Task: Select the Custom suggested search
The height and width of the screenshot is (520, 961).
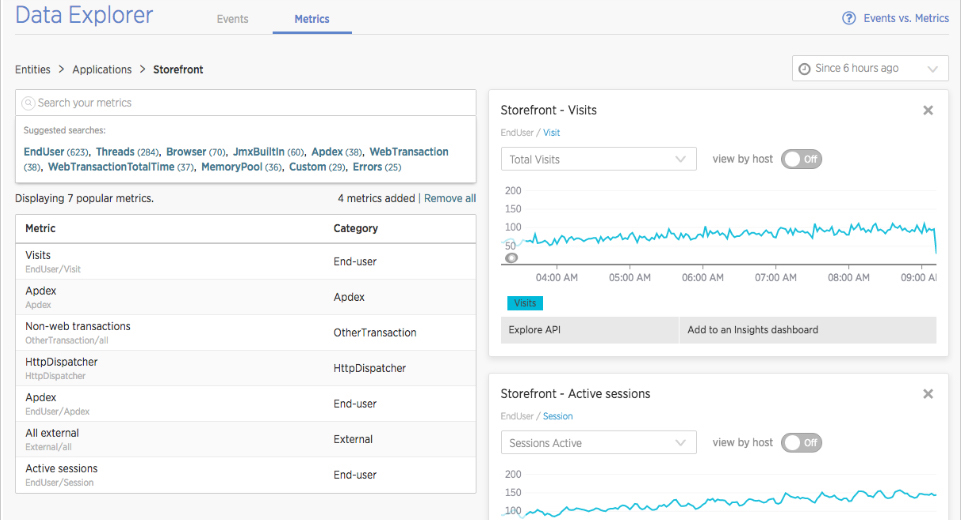Action: [x=307, y=167]
